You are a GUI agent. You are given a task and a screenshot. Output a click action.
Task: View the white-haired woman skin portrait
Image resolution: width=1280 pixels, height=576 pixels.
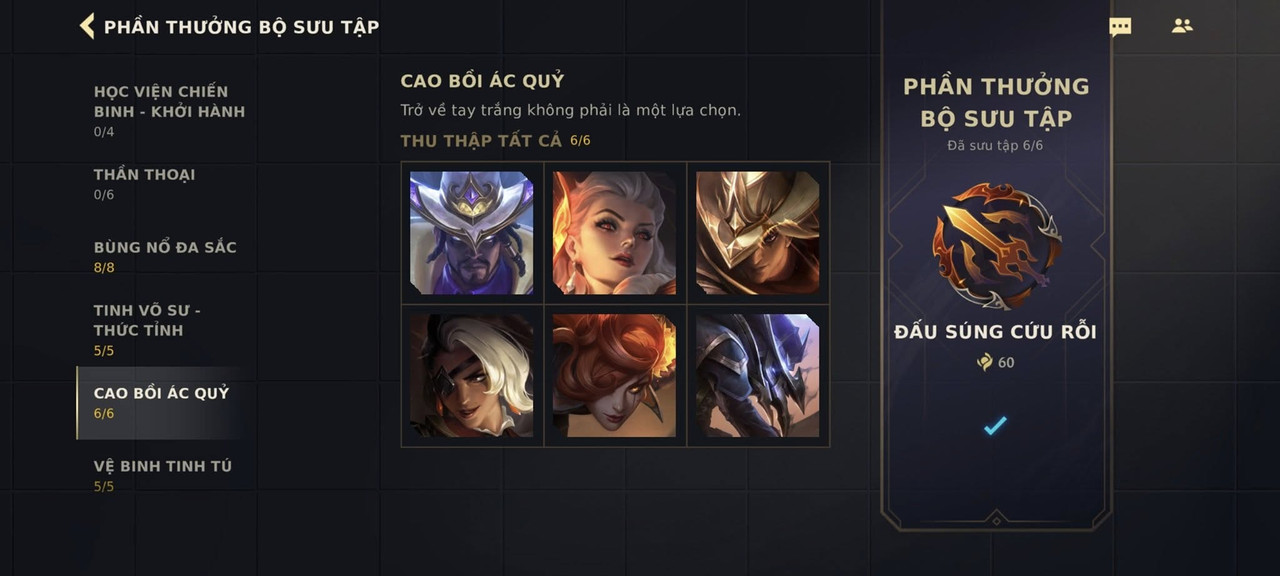(x=615, y=233)
